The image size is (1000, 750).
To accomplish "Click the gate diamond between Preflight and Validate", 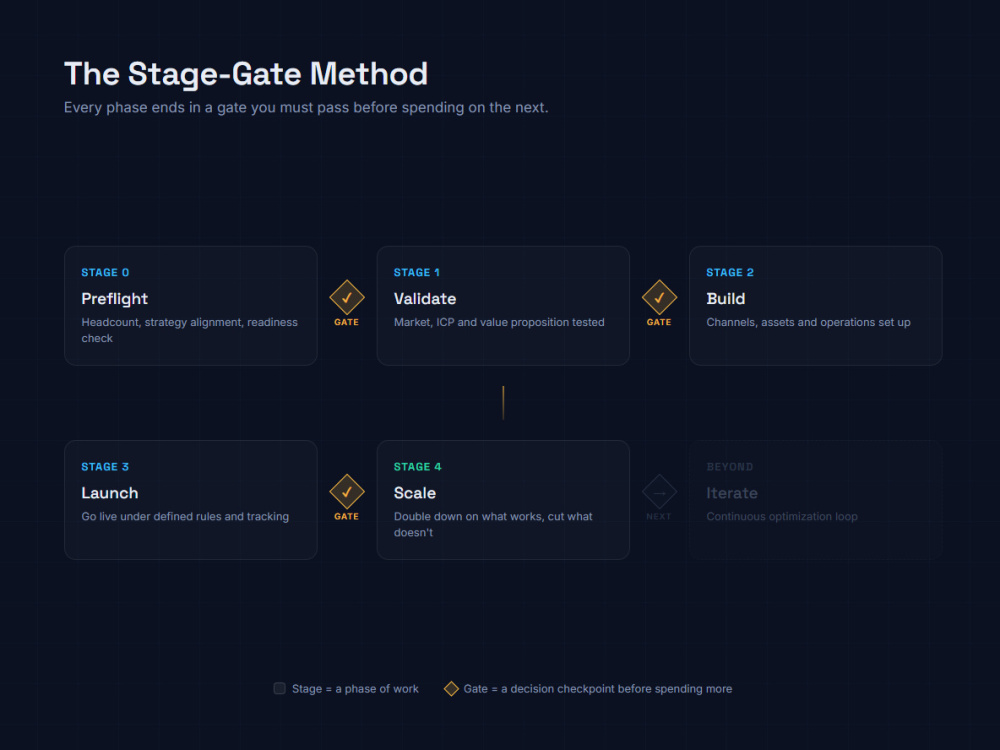I will [x=346, y=298].
